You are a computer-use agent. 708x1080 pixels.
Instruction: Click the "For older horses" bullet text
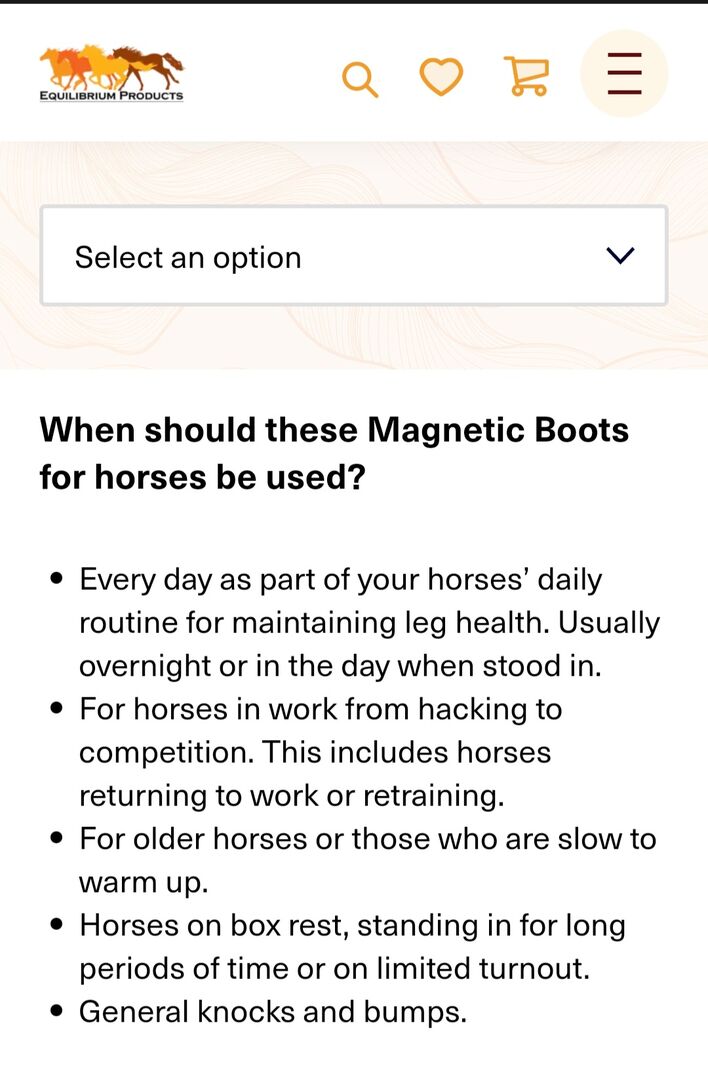click(x=367, y=838)
